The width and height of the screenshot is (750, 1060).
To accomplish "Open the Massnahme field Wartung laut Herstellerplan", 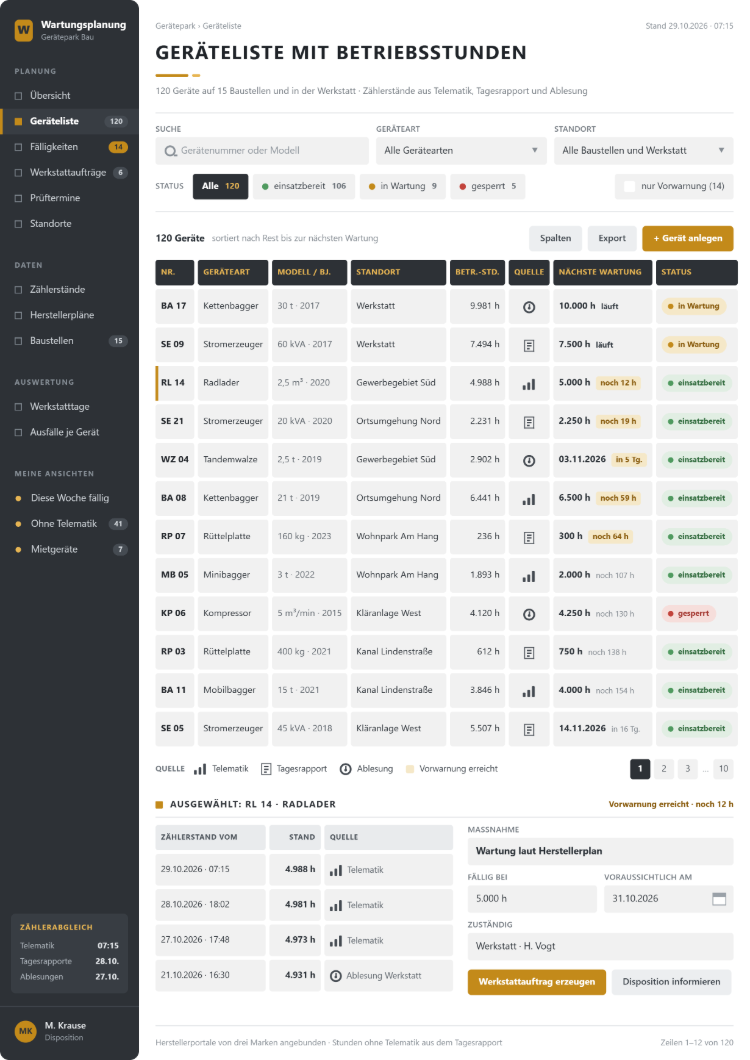I will [x=600, y=851].
